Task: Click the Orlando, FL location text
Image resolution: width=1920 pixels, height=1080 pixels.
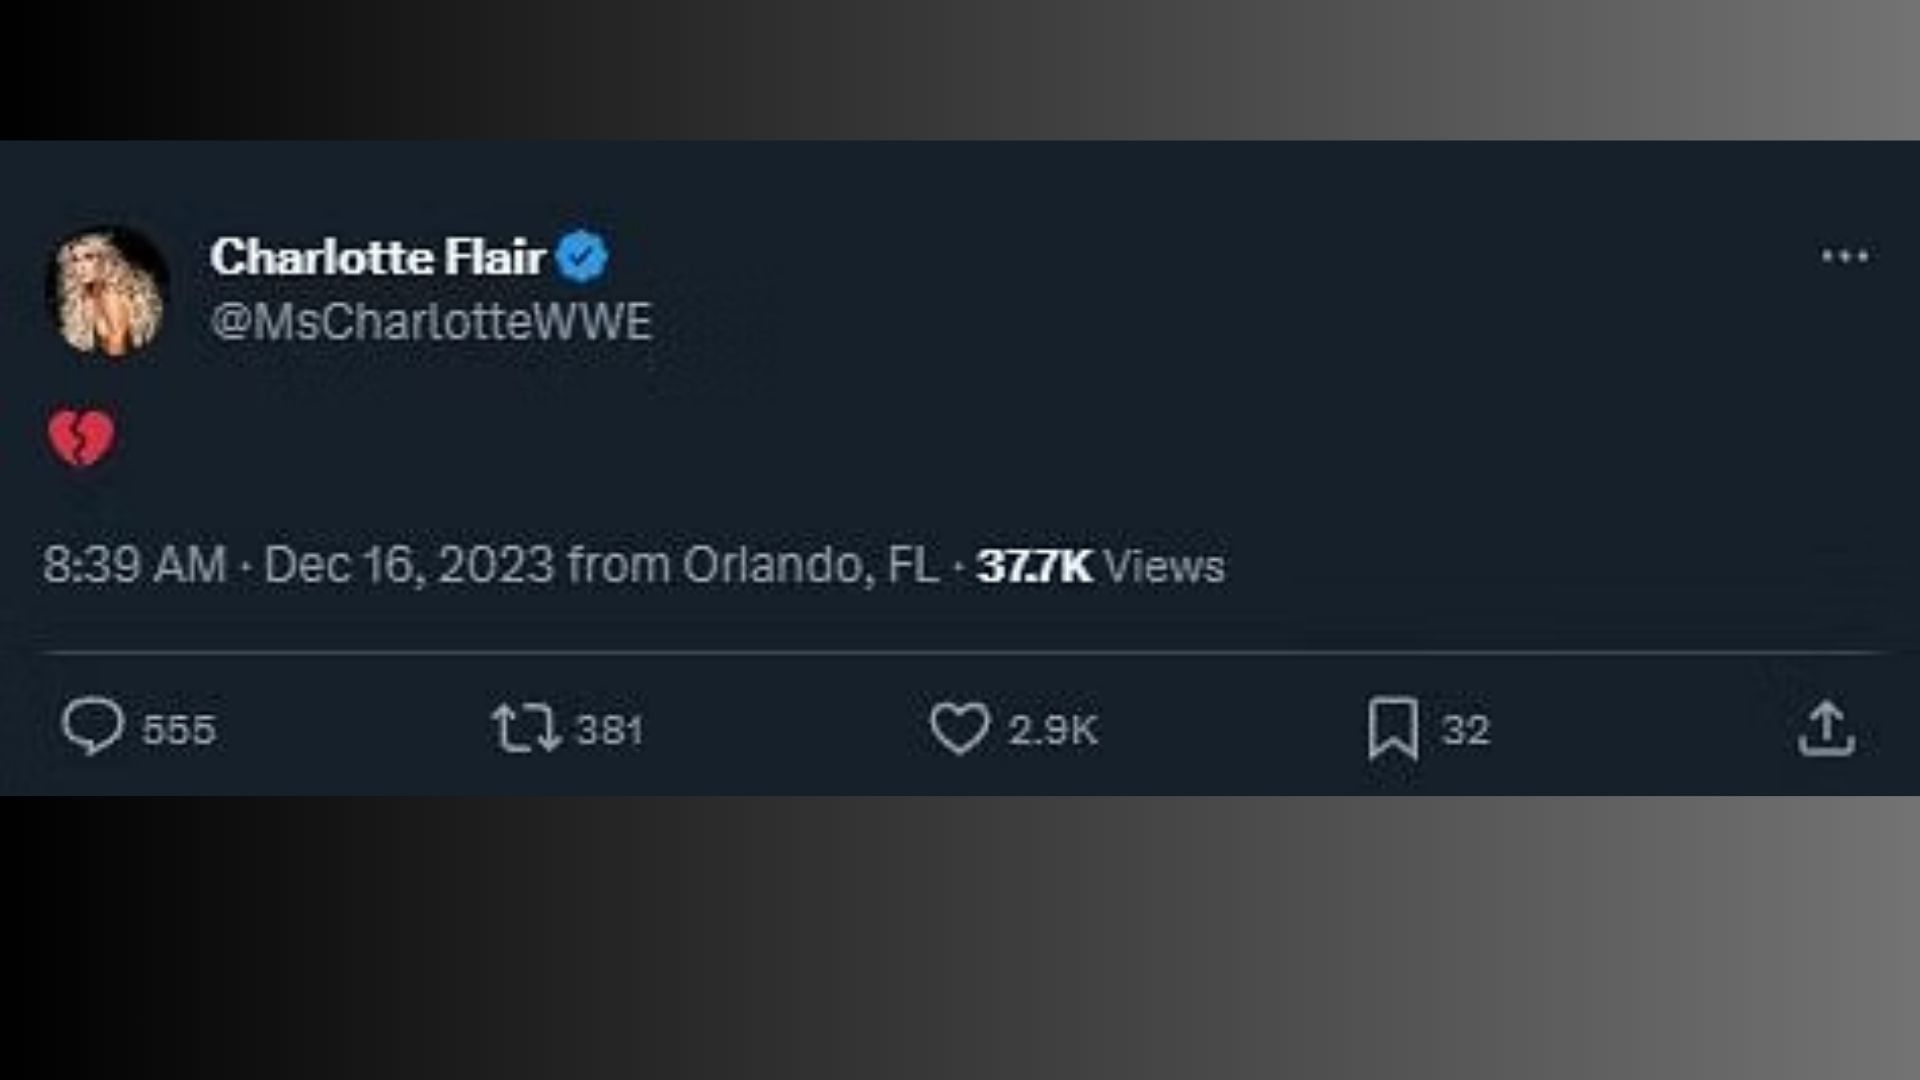Action: pyautogui.click(x=811, y=565)
